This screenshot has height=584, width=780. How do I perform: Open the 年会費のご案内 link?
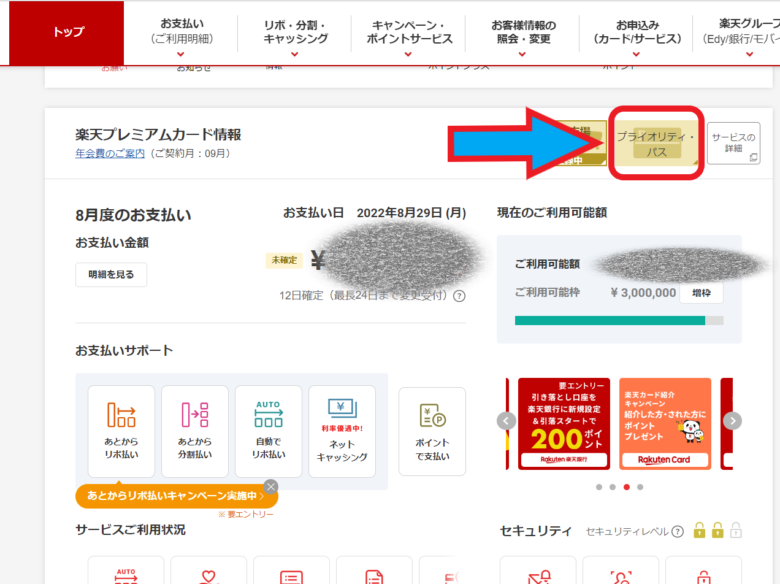pos(110,154)
